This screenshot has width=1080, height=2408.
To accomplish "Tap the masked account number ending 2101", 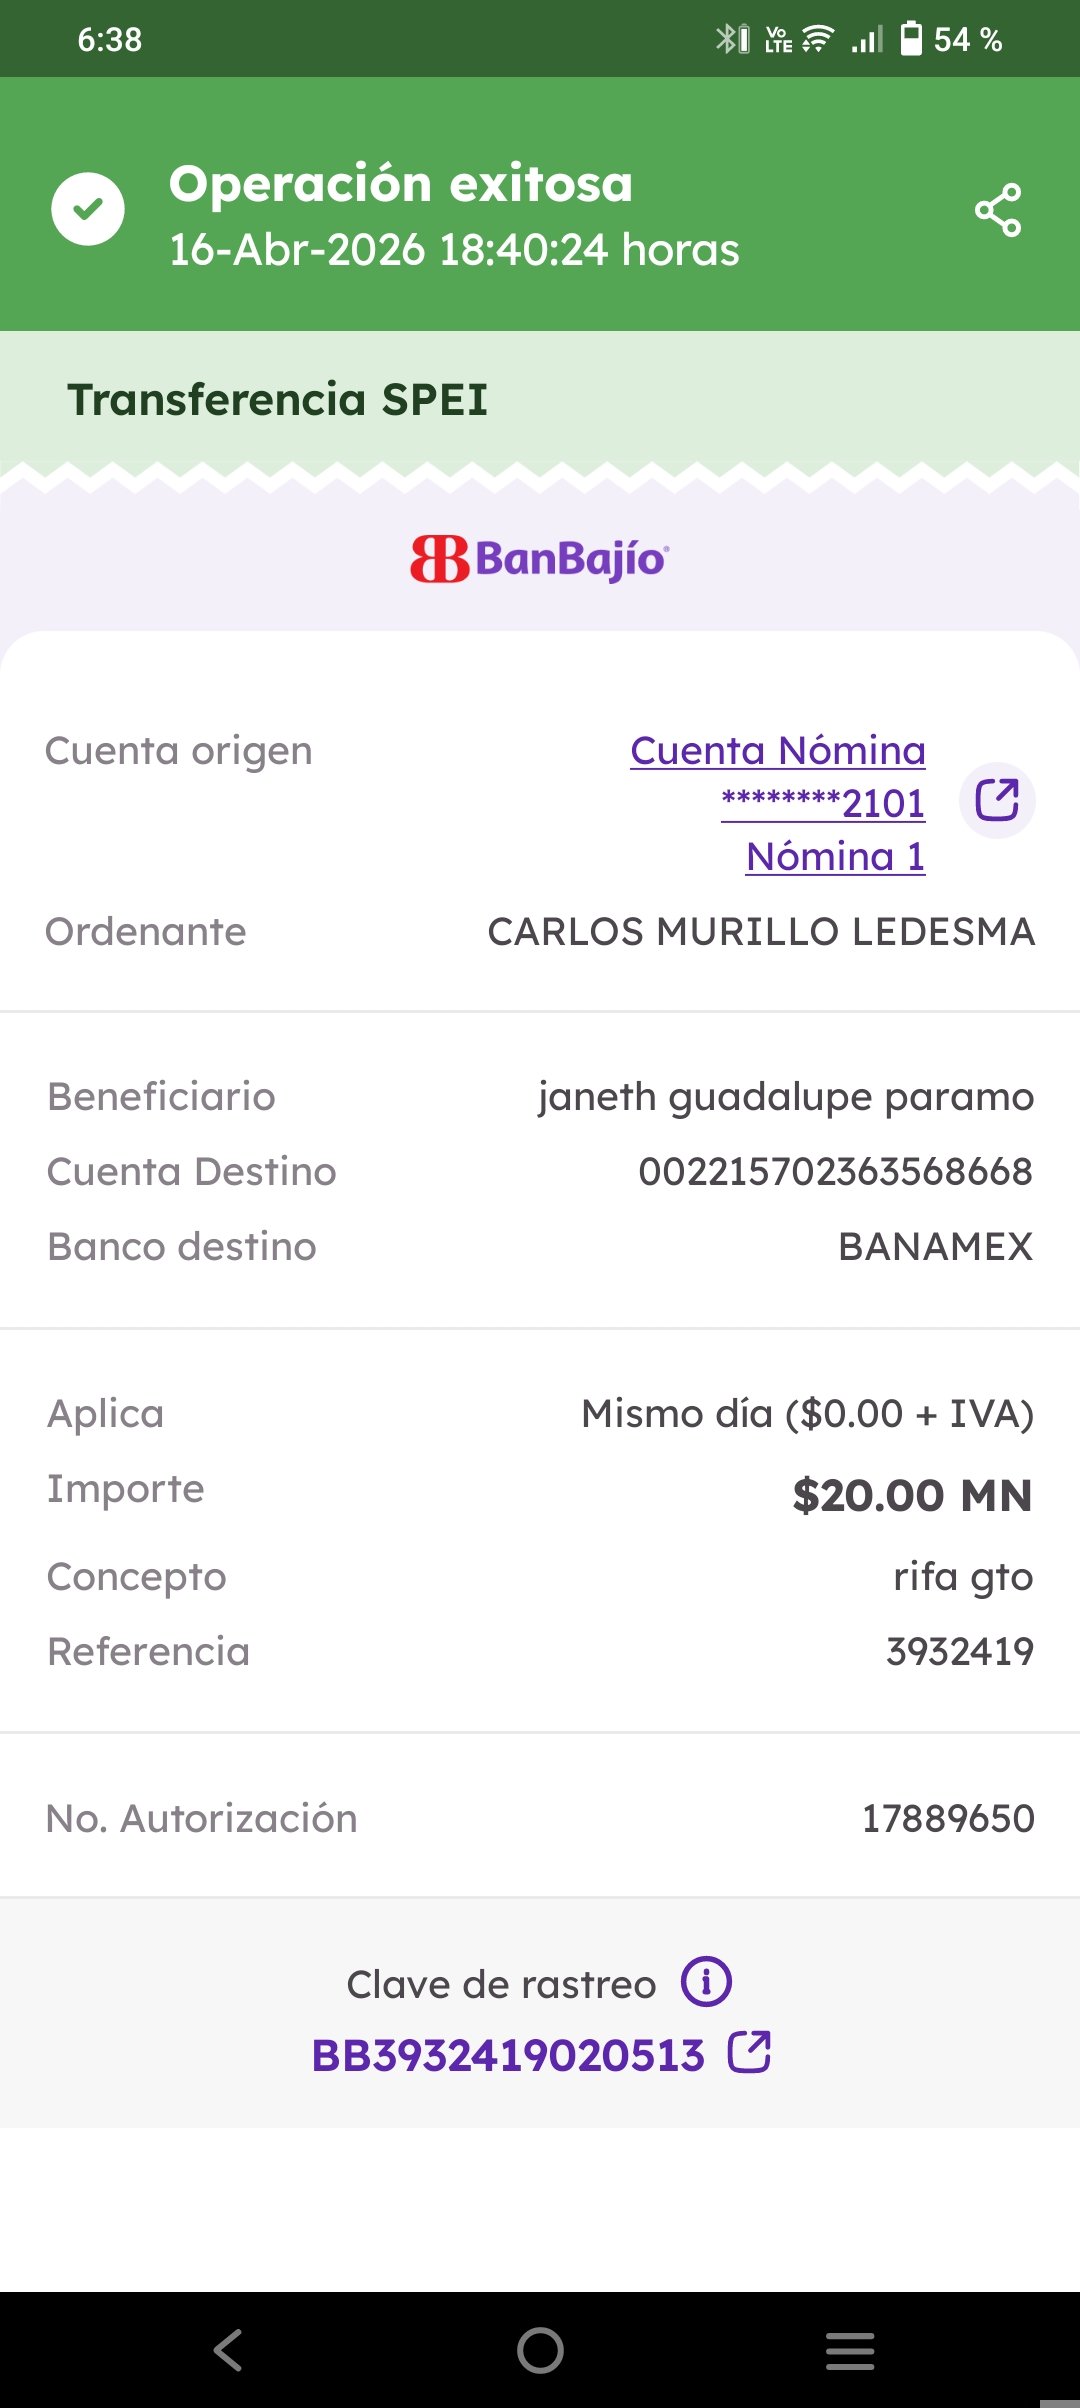I will pyautogui.click(x=823, y=803).
